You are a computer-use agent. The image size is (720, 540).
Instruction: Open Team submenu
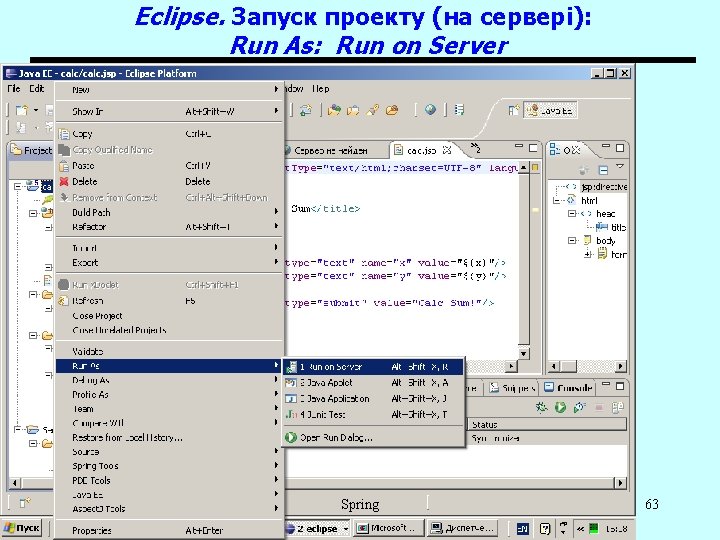(x=169, y=409)
